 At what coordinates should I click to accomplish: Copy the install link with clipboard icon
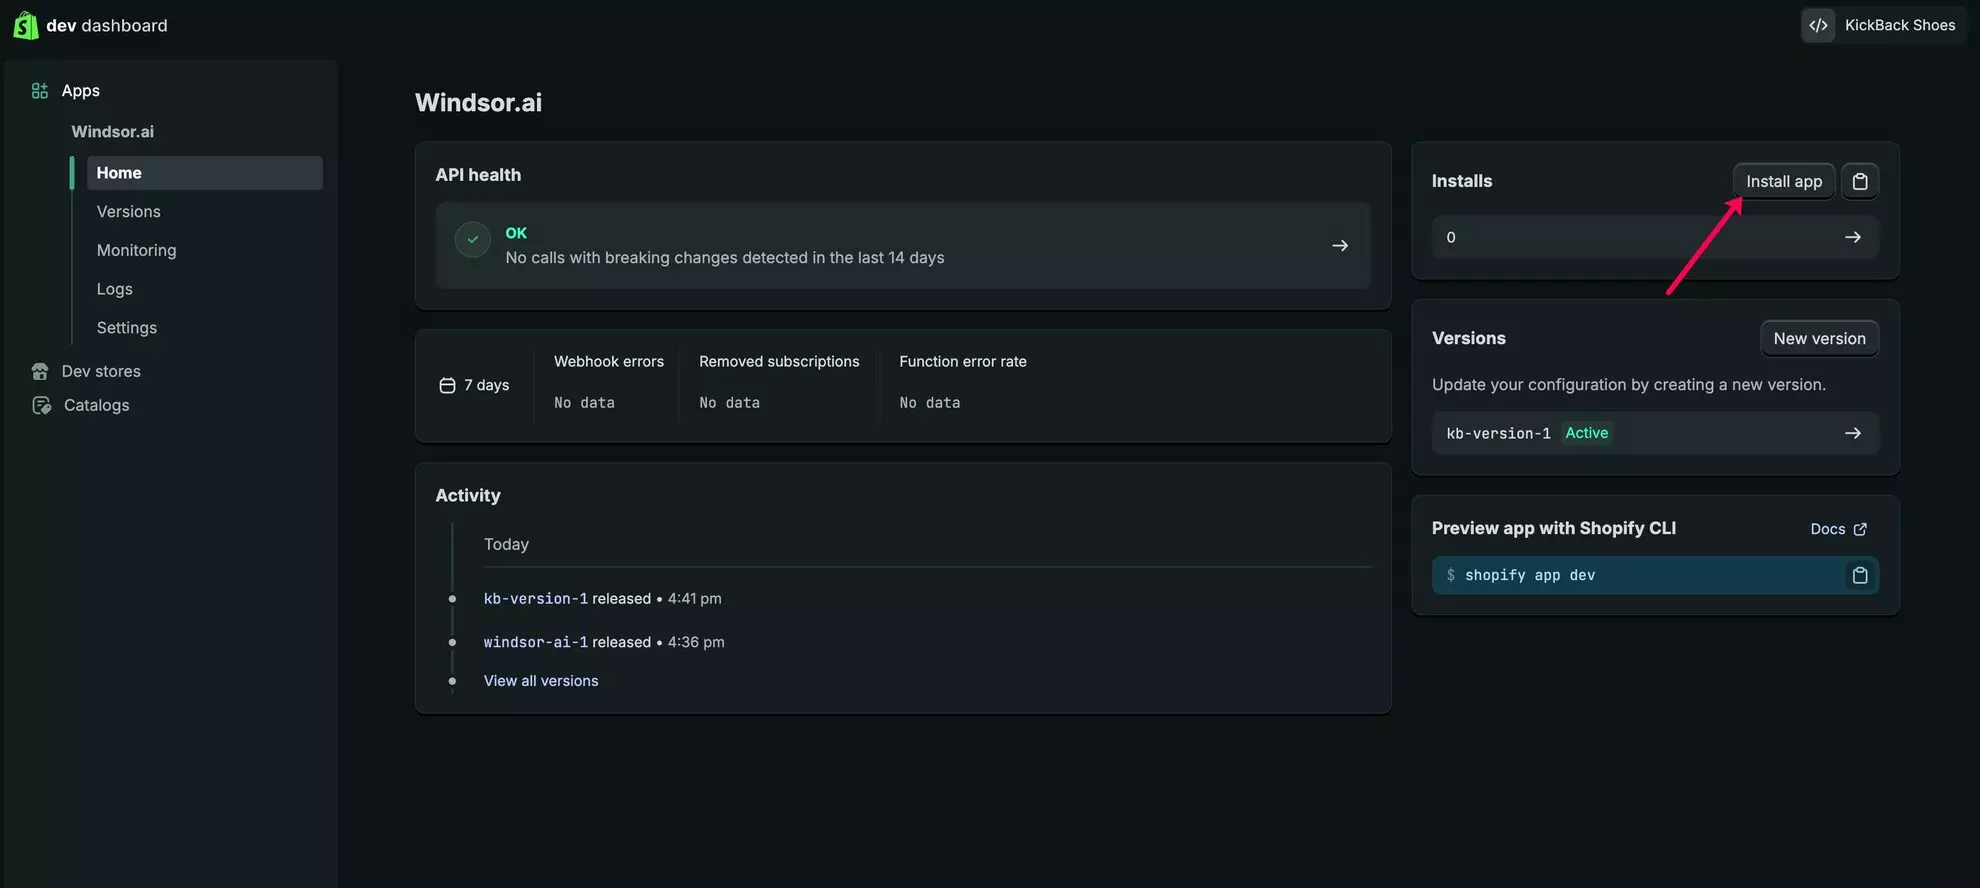1860,182
